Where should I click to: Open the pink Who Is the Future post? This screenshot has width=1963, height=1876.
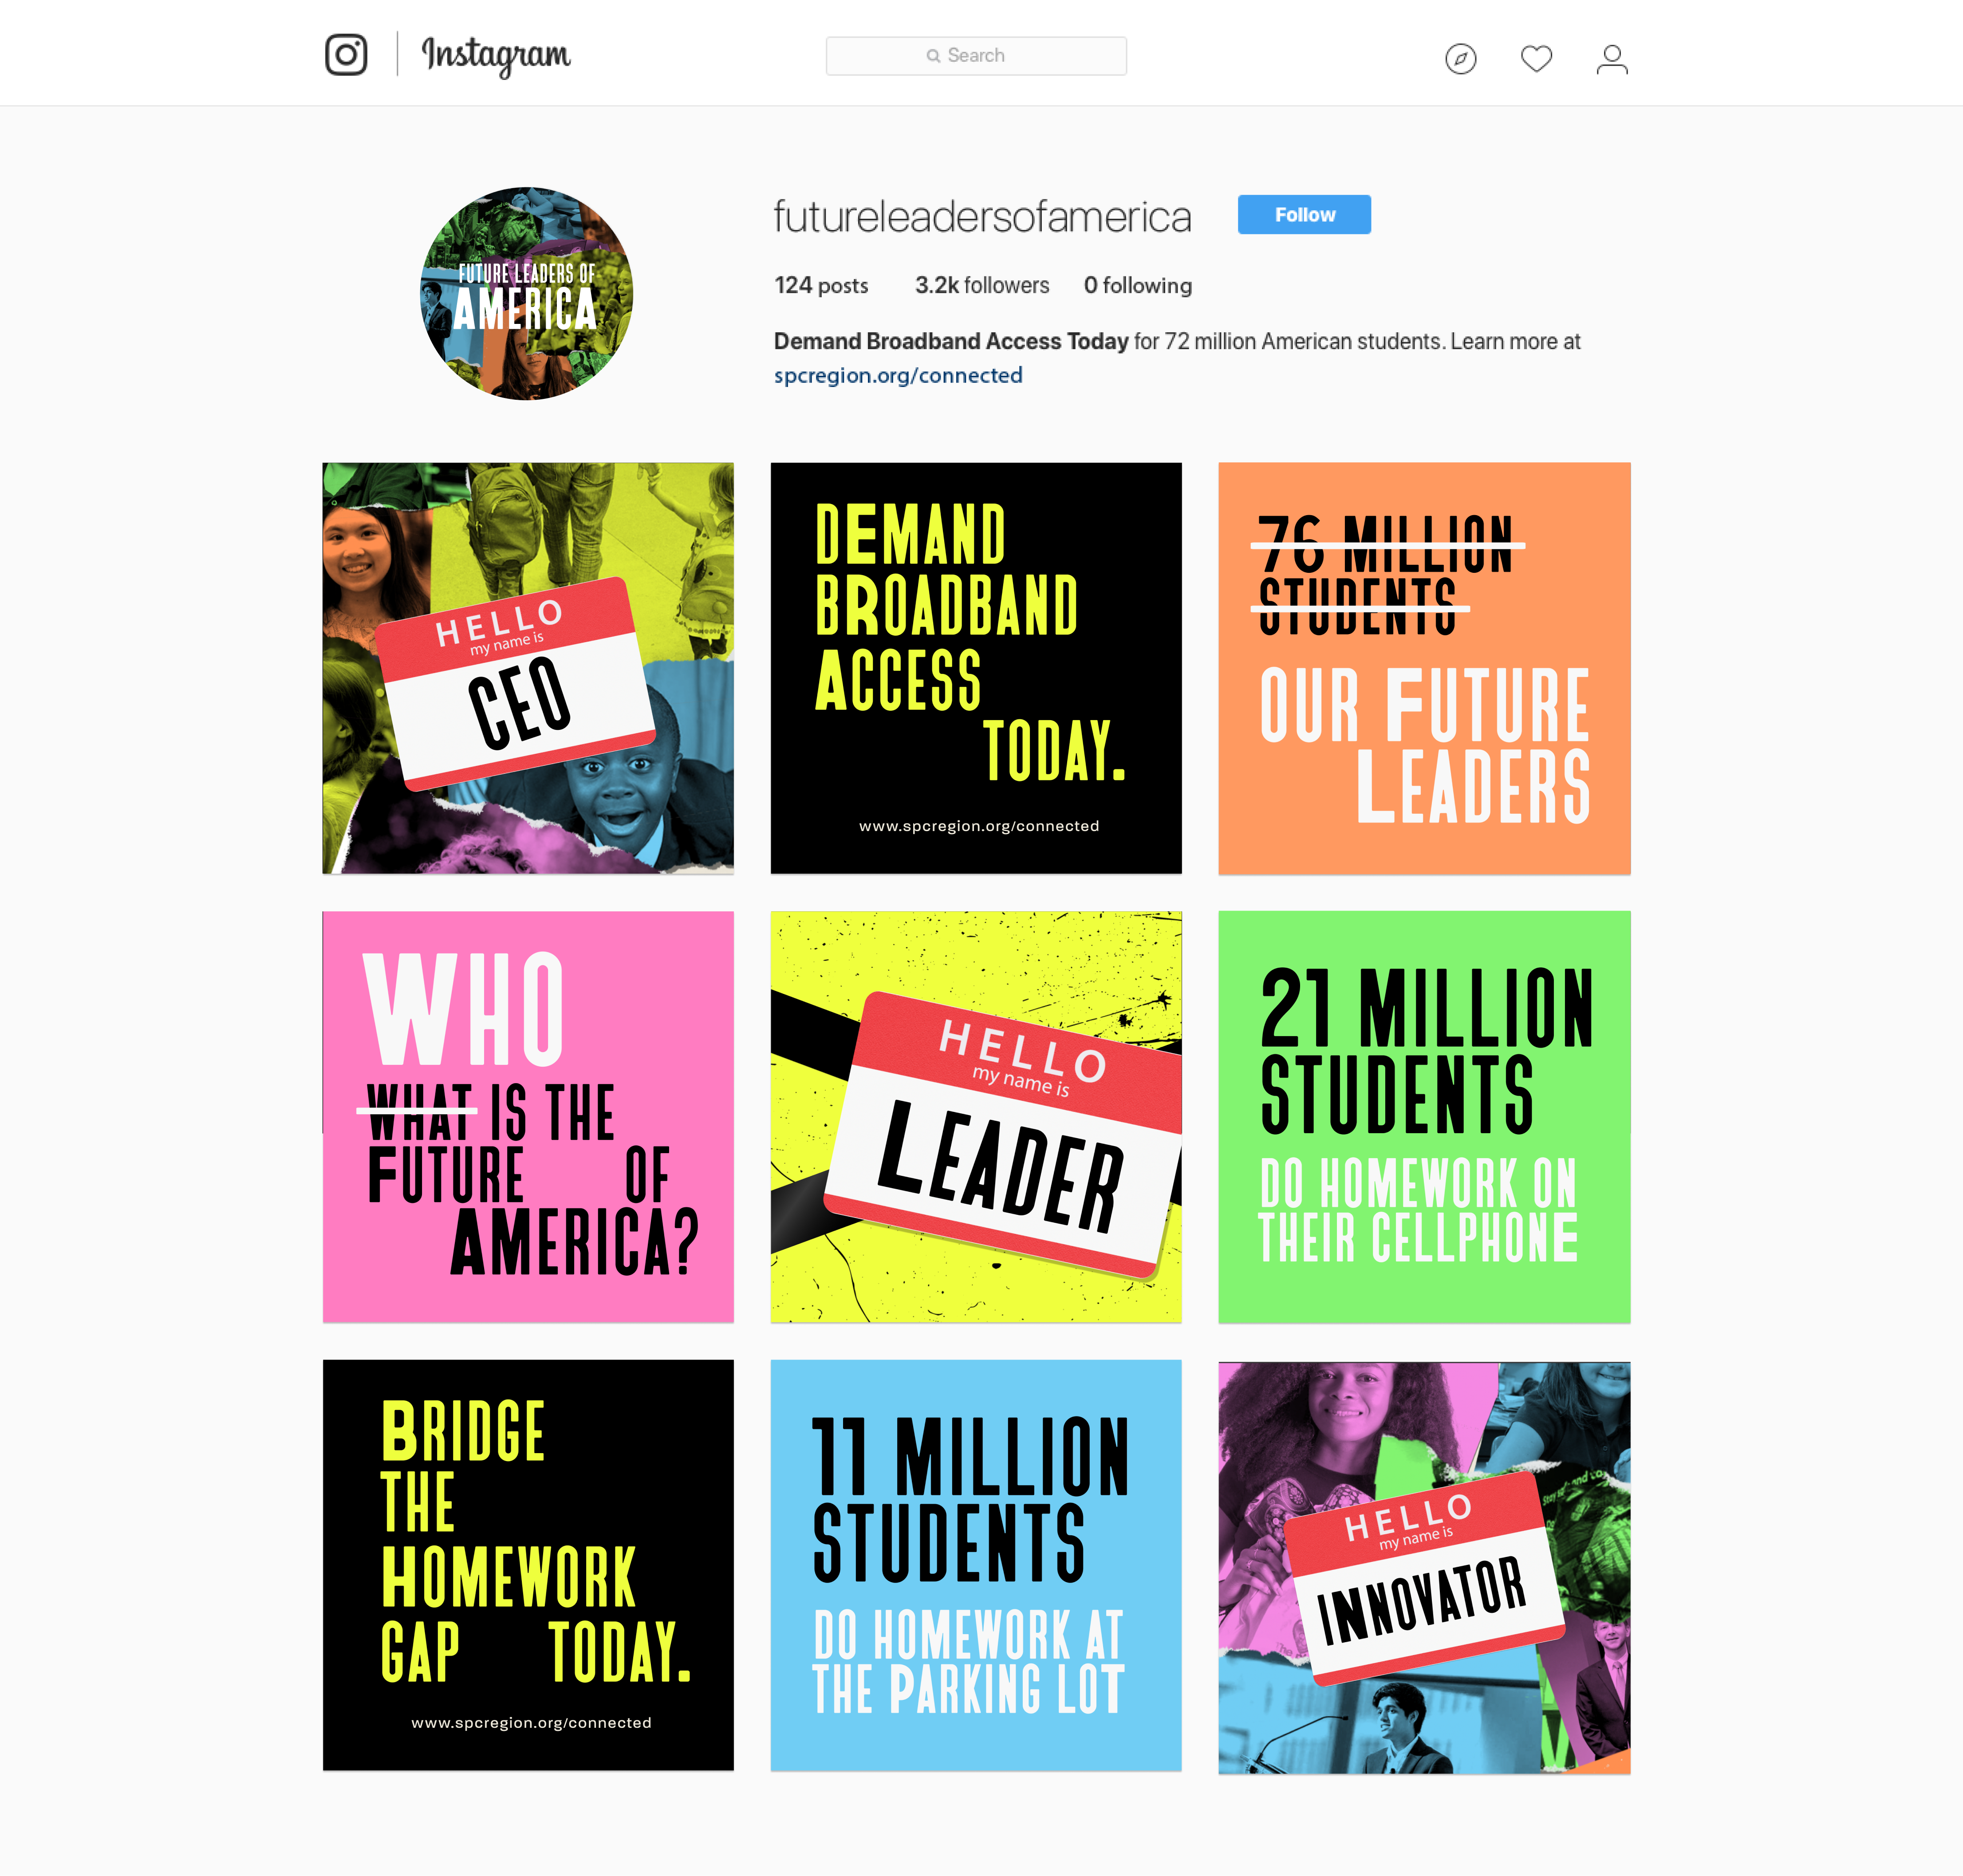tap(528, 1116)
